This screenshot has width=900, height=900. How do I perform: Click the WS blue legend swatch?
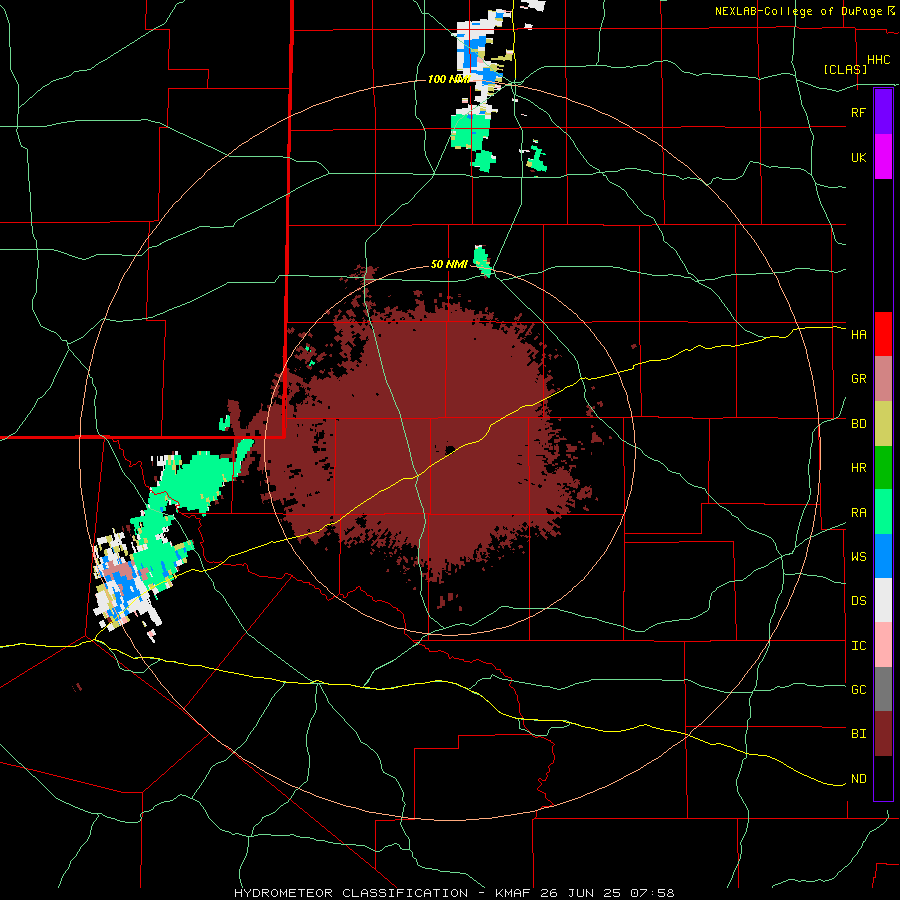[x=883, y=556]
